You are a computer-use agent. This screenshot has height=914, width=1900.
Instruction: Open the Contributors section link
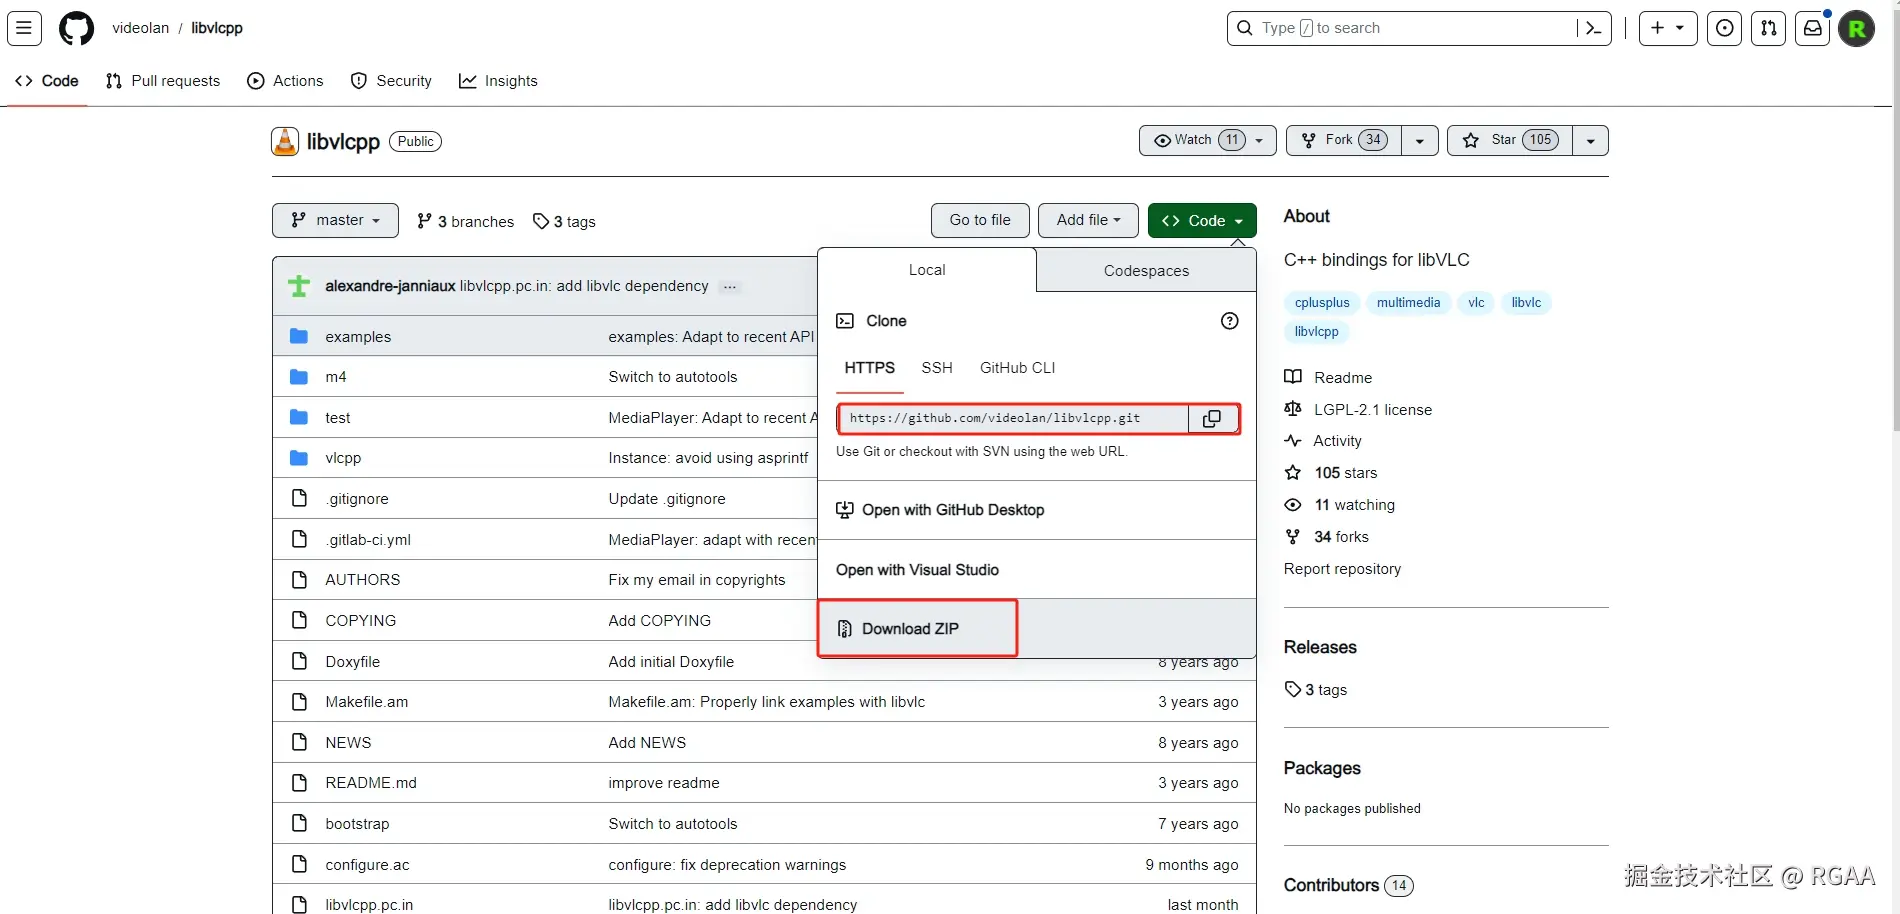pyautogui.click(x=1348, y=885)
